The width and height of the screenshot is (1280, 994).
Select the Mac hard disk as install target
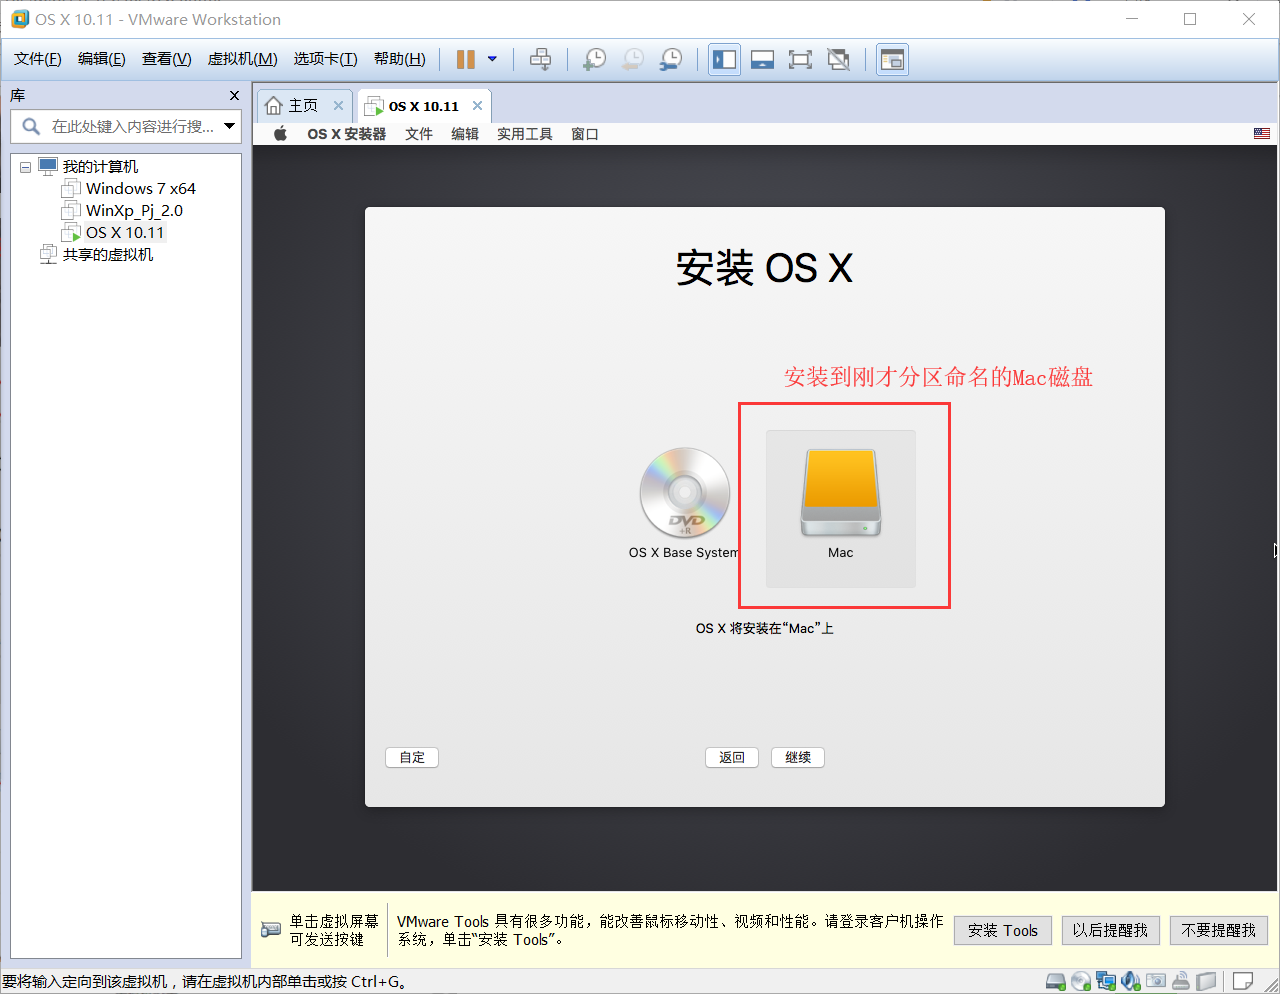coord(841,508)
